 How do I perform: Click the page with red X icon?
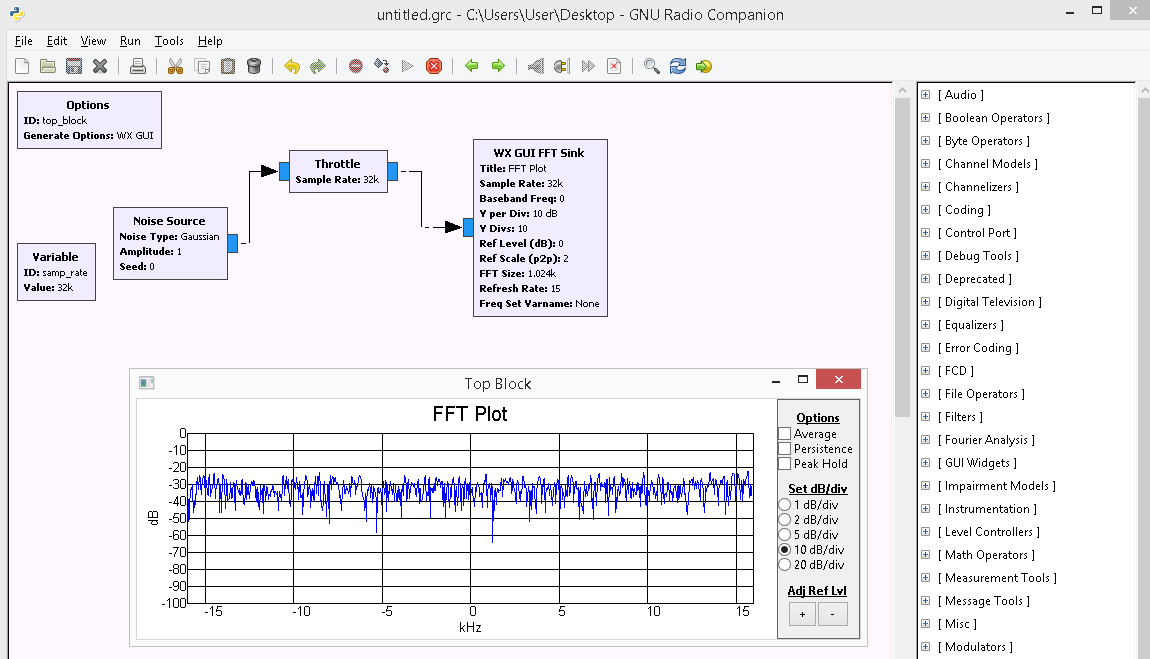[614, 67]
